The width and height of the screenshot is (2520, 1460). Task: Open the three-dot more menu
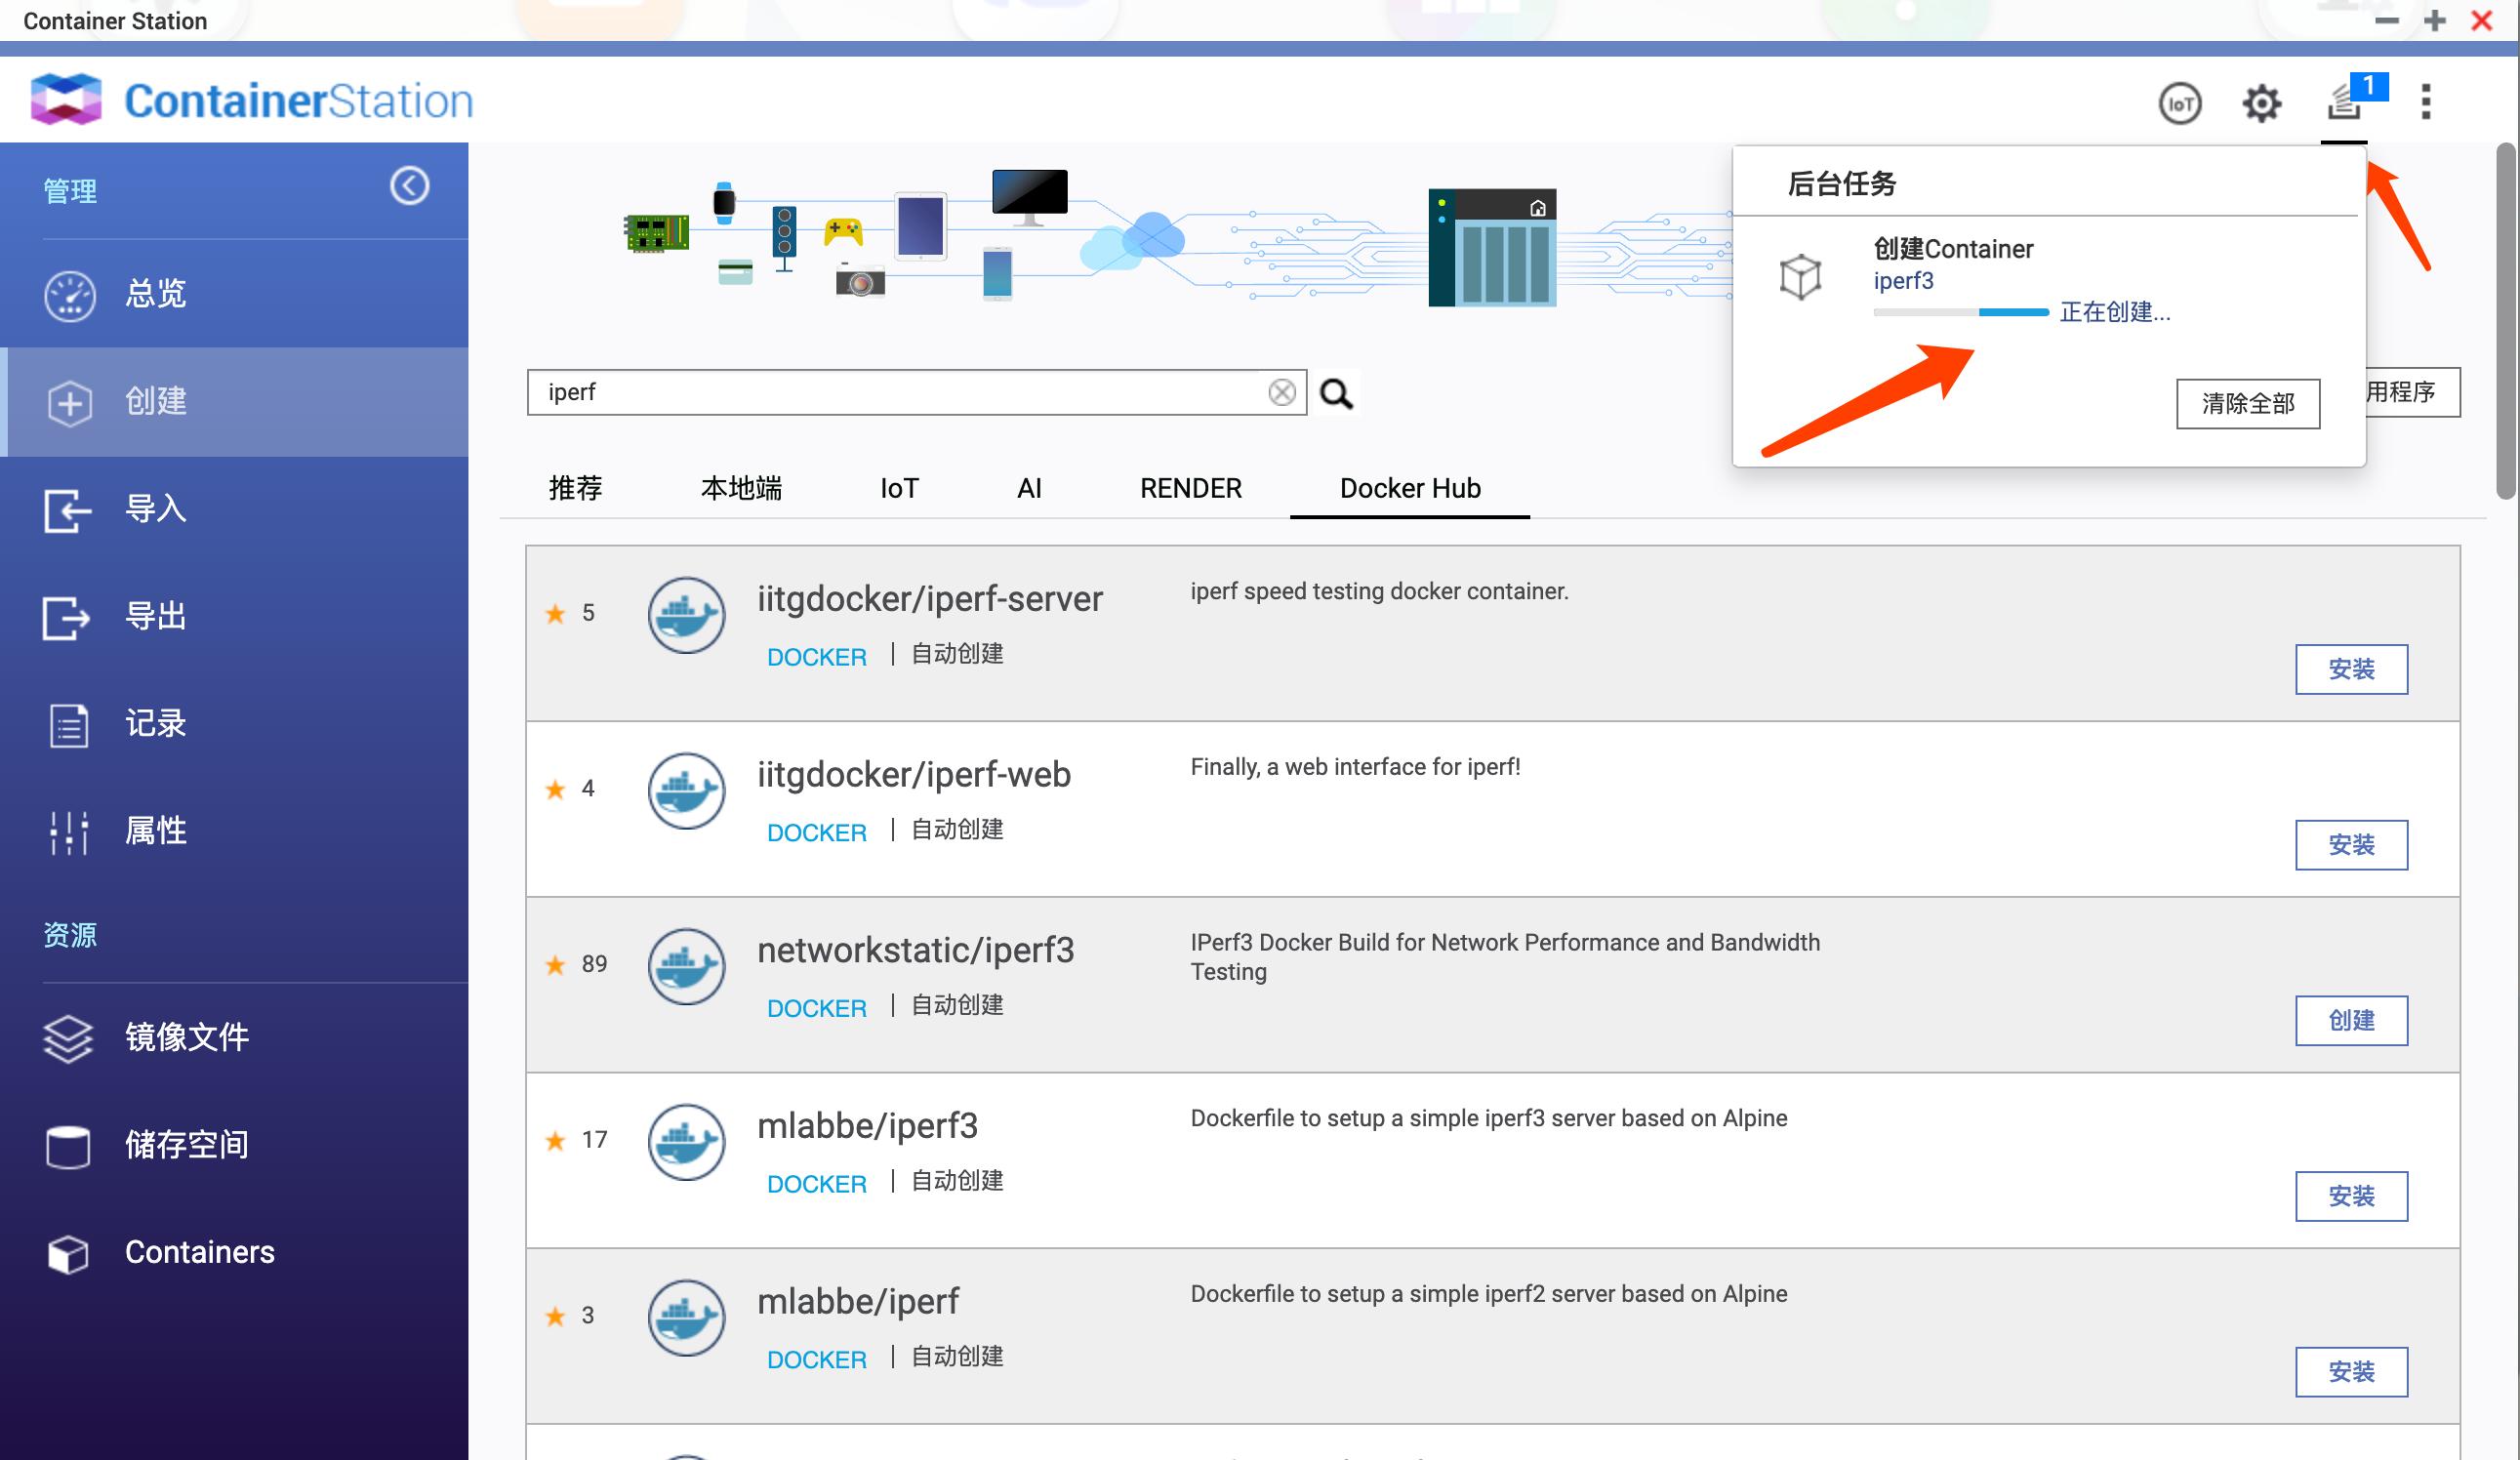click(2426, 102)
